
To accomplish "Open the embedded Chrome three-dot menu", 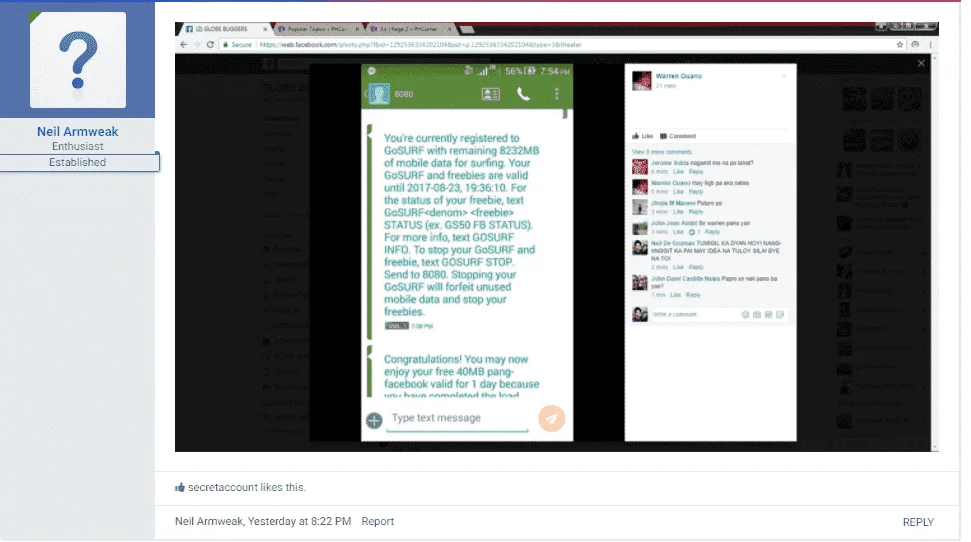I will tap(930, 45).
